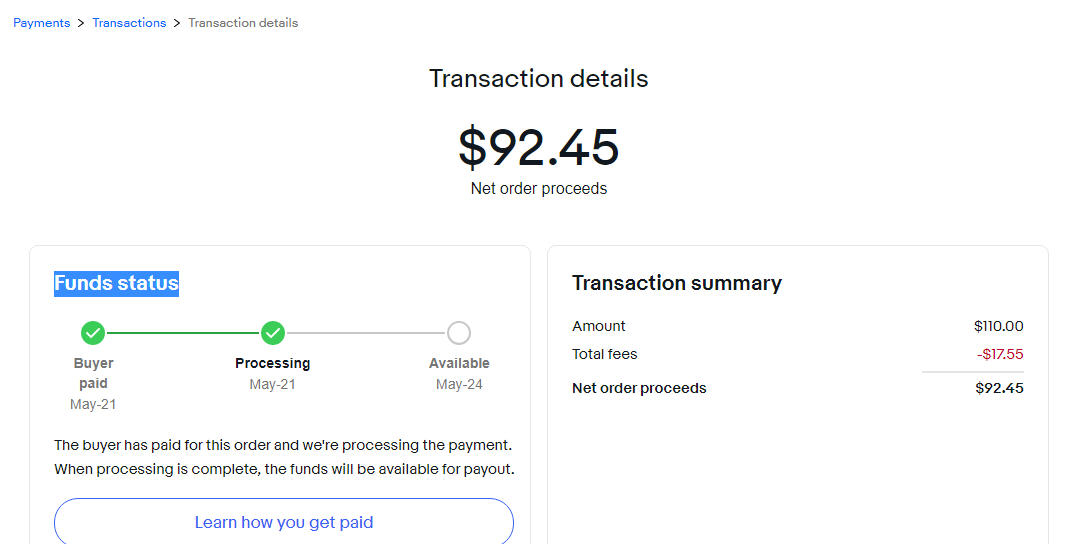The image size is (1080, 544).
Task: Select the red Total fees -$17.55 value
Action: point(1000,355)
